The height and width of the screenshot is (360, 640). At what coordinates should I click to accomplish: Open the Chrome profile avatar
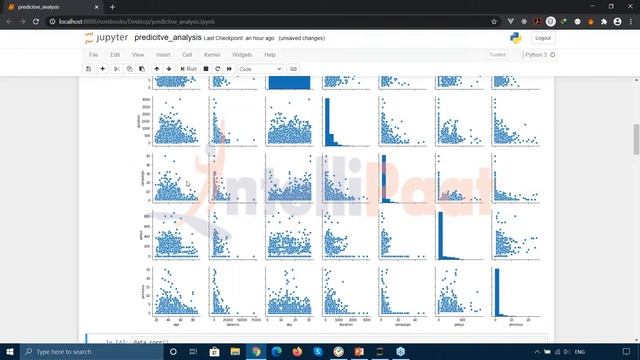pyautogui.click(x=617, y=21)
